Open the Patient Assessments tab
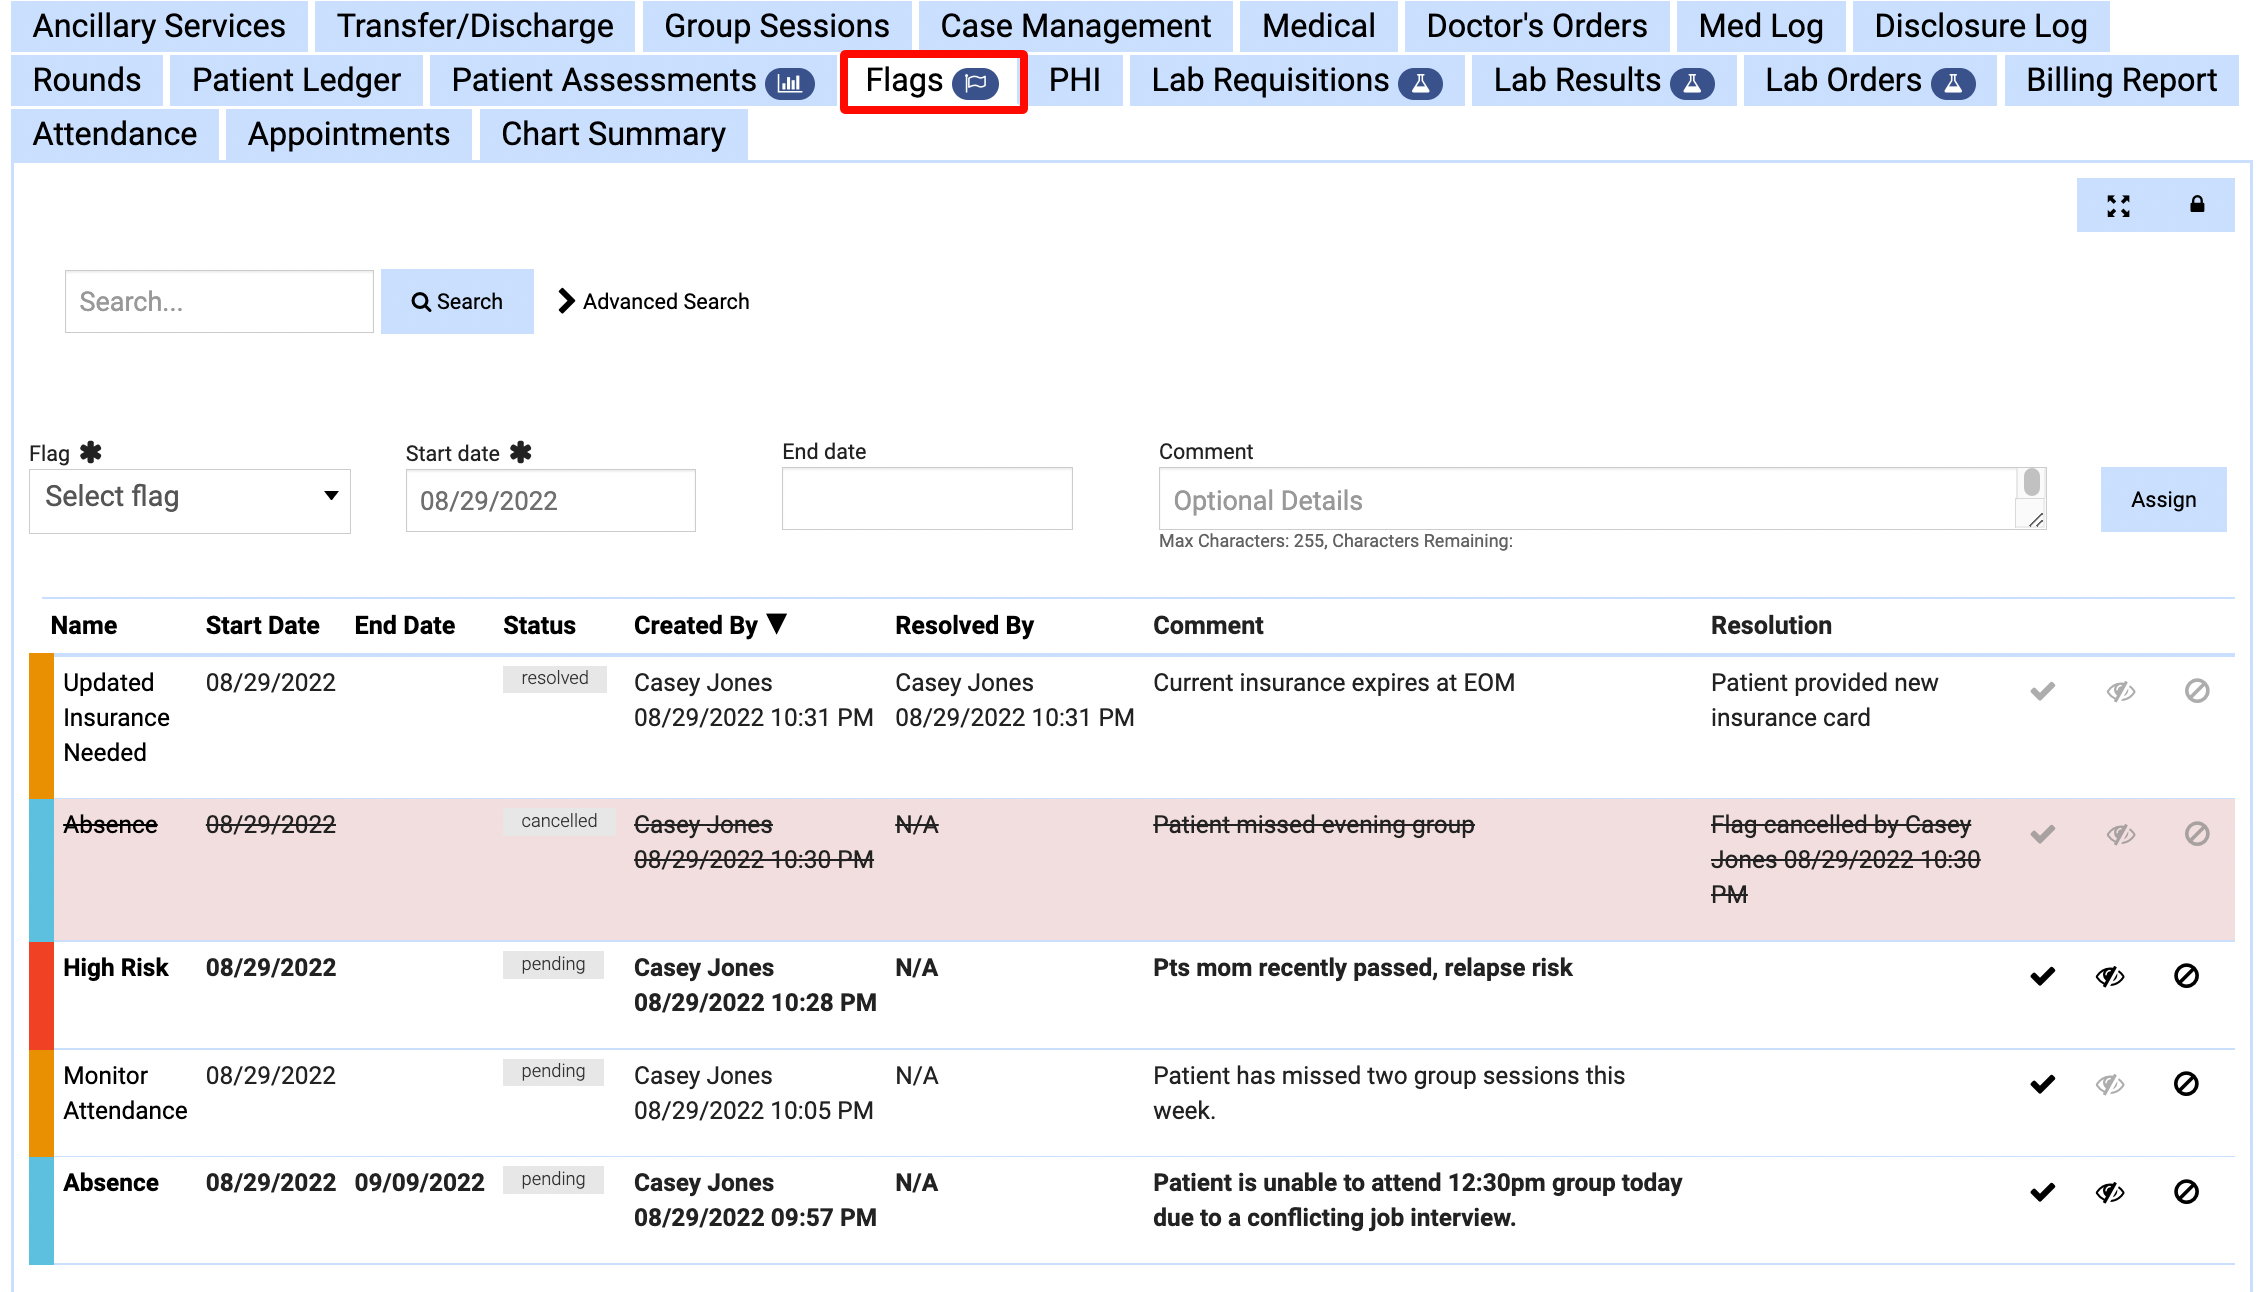The image size is (2266, 1292). (631, 81)
